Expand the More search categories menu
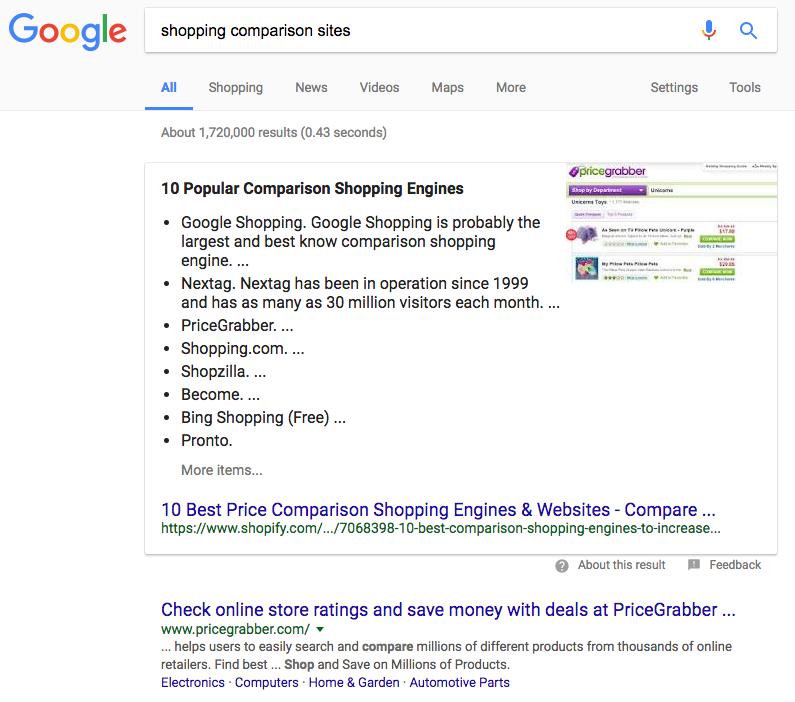Screen dimensions: 795x702 (510, 87)
